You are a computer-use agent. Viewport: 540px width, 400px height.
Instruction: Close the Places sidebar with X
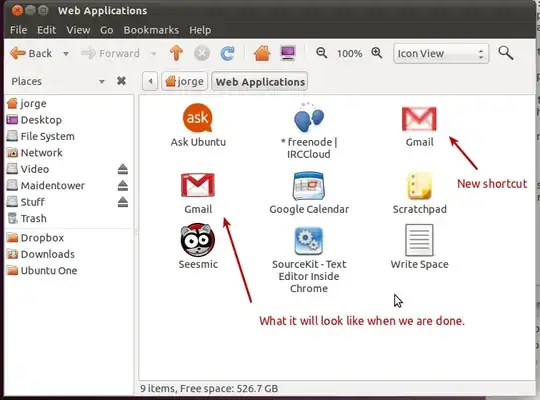tap(121, 81)
